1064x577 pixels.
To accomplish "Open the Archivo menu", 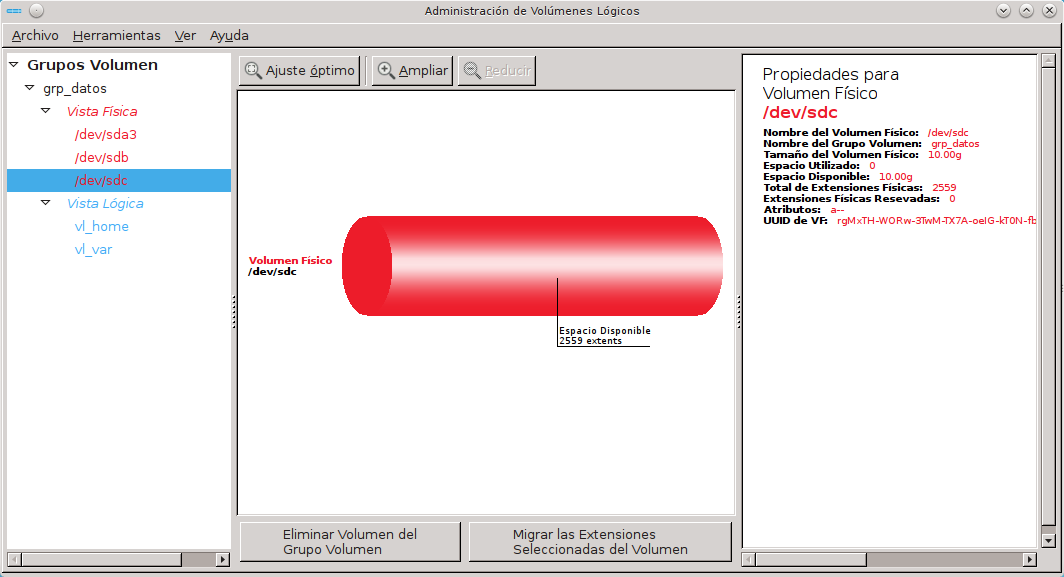I will pos(35,35).
